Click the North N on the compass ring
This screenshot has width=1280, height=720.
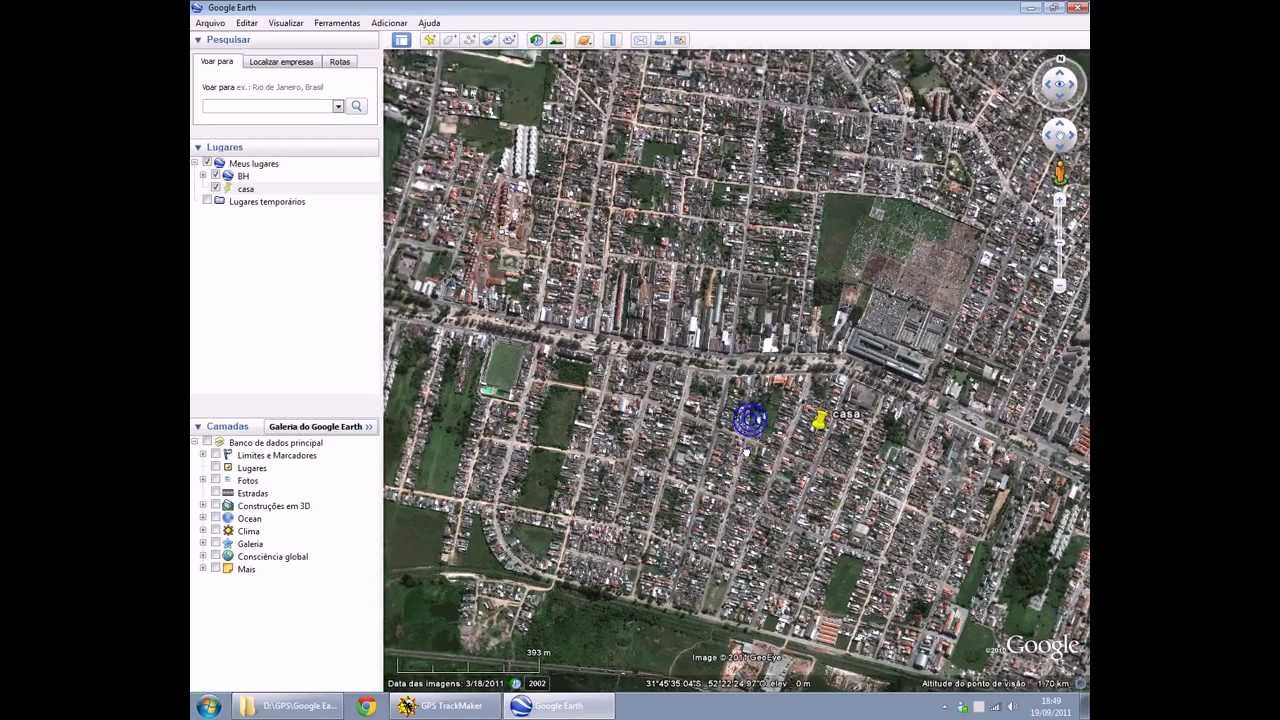[1060, 59]
